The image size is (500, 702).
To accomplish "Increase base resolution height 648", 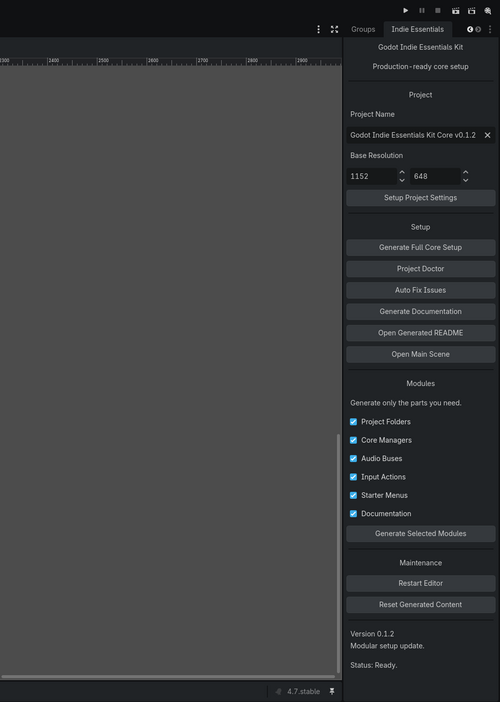I will pyautogui.click(x=466, y=172).
